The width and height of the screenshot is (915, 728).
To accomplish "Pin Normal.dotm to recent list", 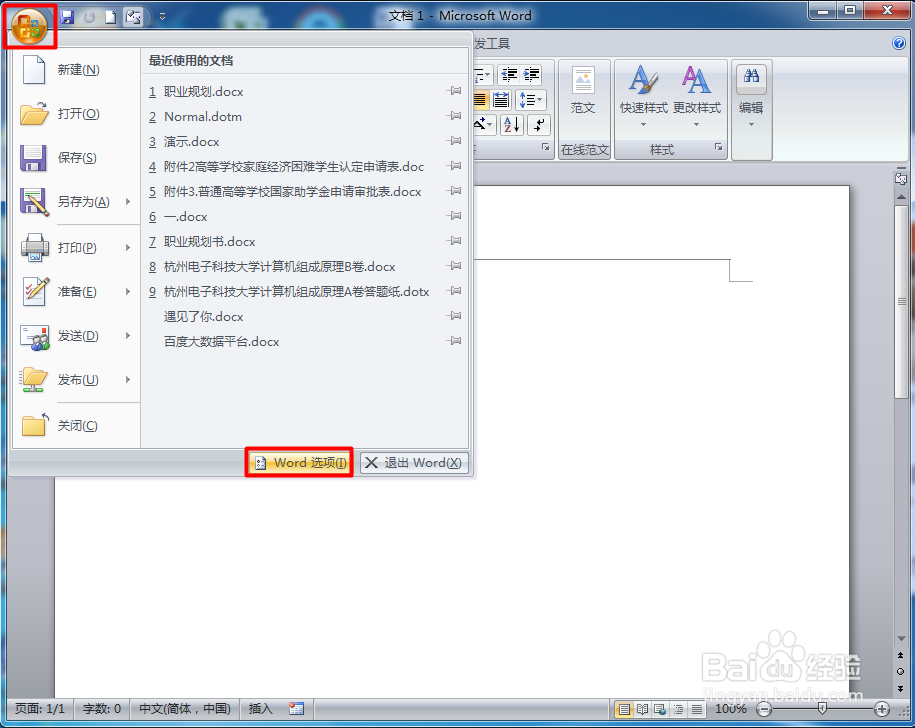I will (454, 116).
